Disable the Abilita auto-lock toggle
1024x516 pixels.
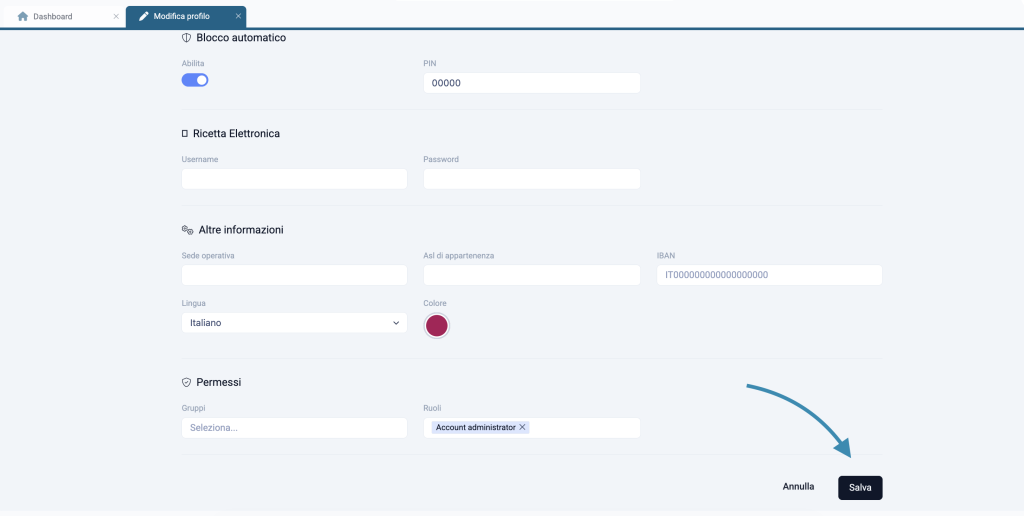(195, 80)
